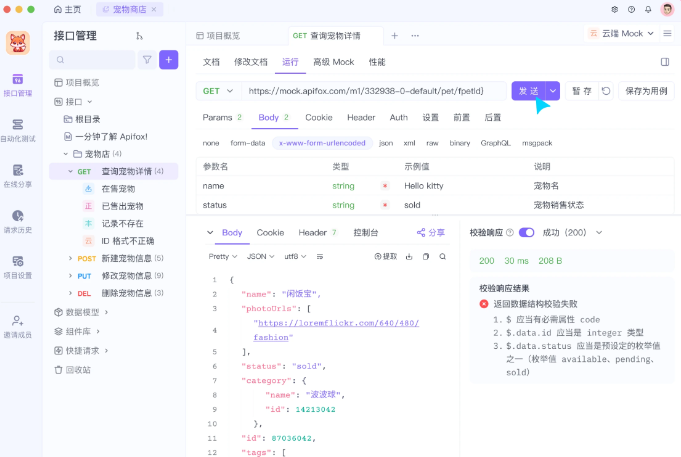
Task: Open the Pretty format dropdown
Action: (x=223, y=257)
